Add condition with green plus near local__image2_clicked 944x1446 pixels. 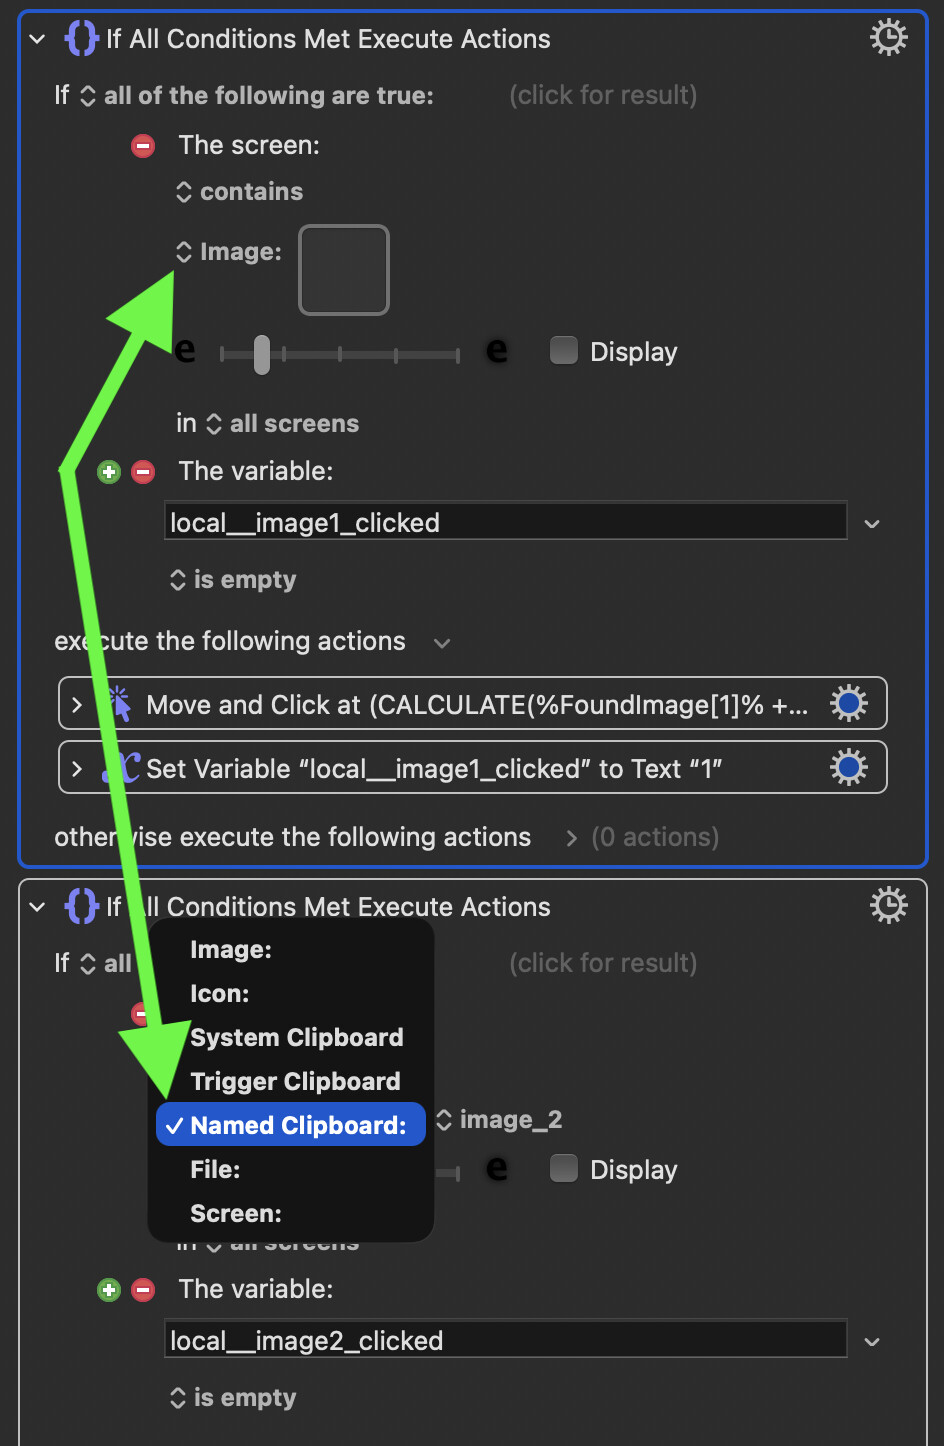pyautogui.click(x=109, y=1290)
